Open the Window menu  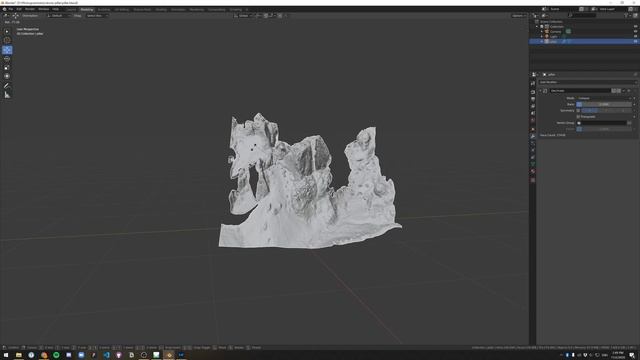[x=44, y=9]
